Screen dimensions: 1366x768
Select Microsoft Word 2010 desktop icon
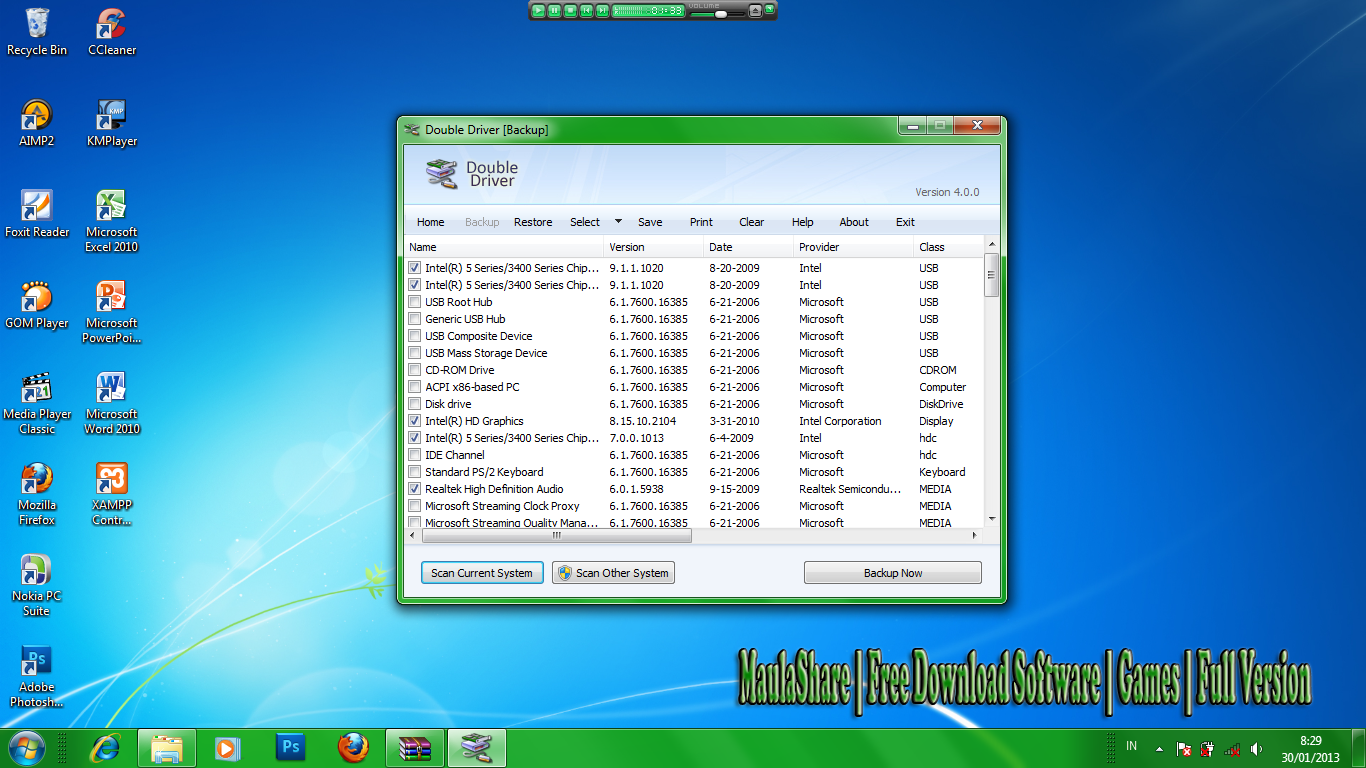click(112, 403)
